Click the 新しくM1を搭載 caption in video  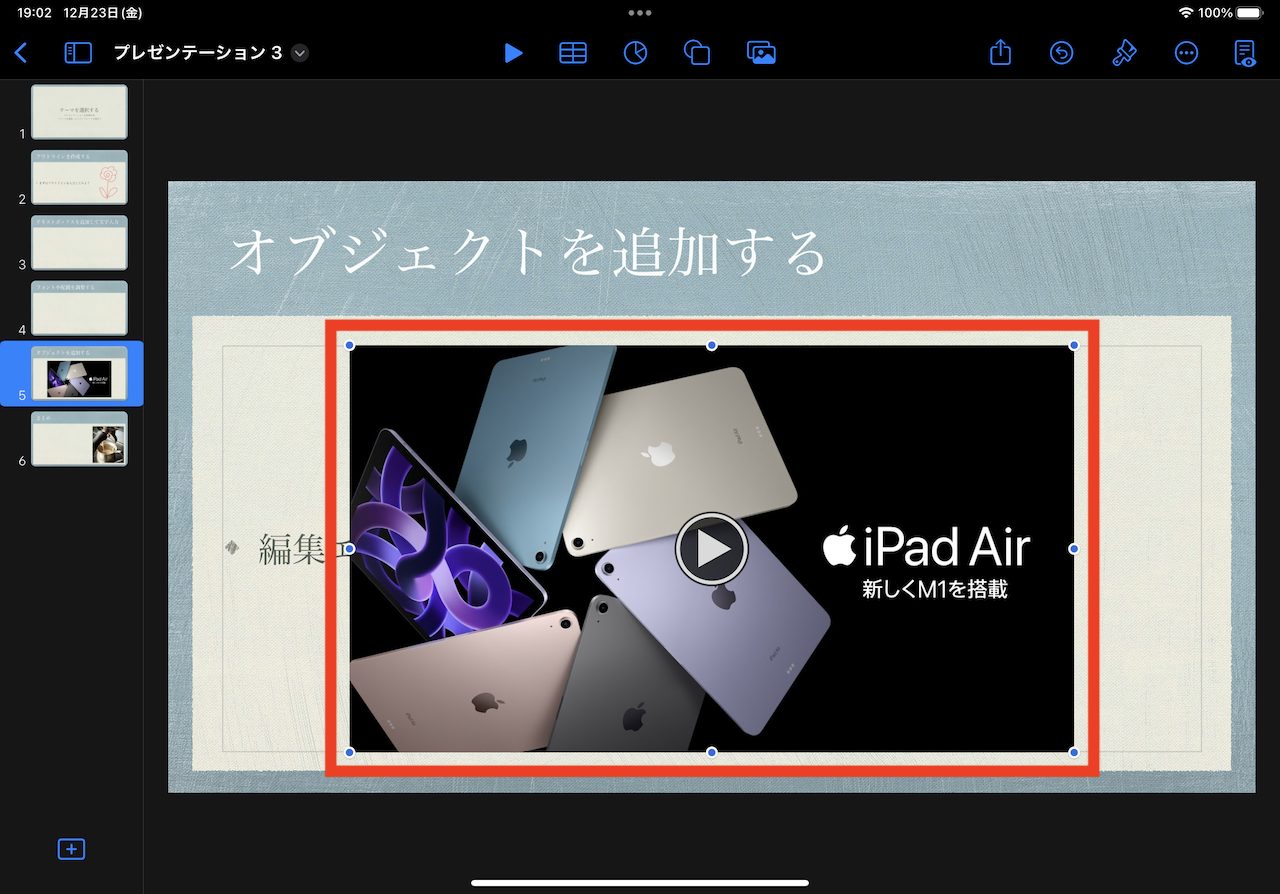point(935,590)
